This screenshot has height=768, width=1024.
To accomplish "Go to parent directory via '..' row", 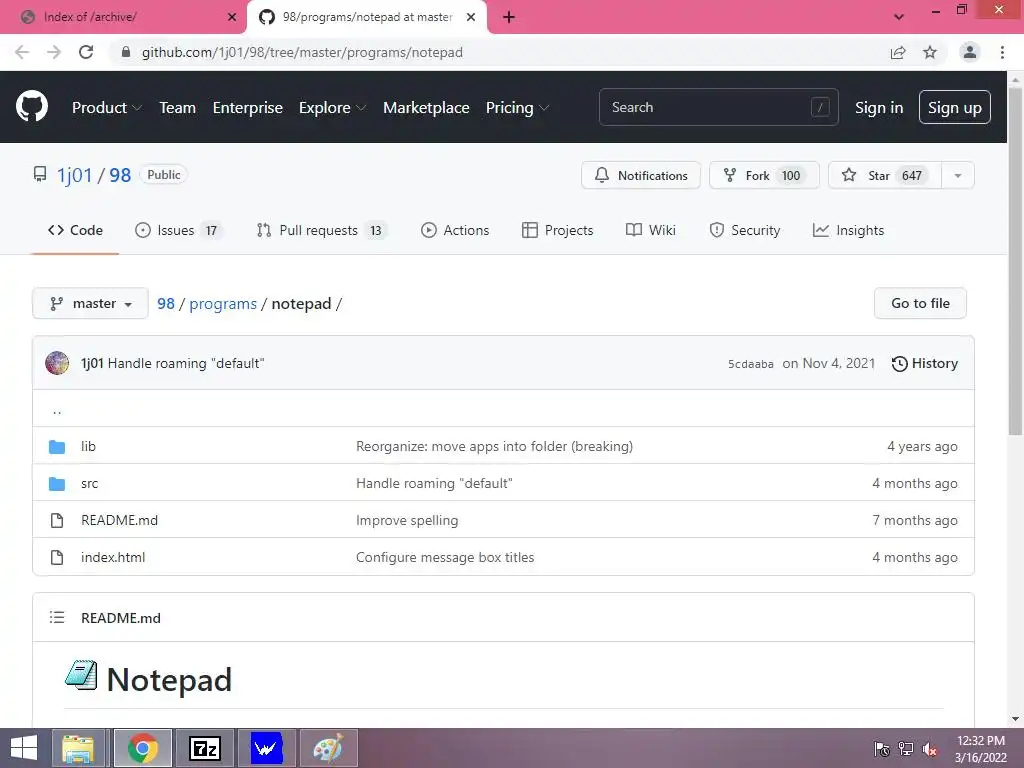I will tap(57, 409).
